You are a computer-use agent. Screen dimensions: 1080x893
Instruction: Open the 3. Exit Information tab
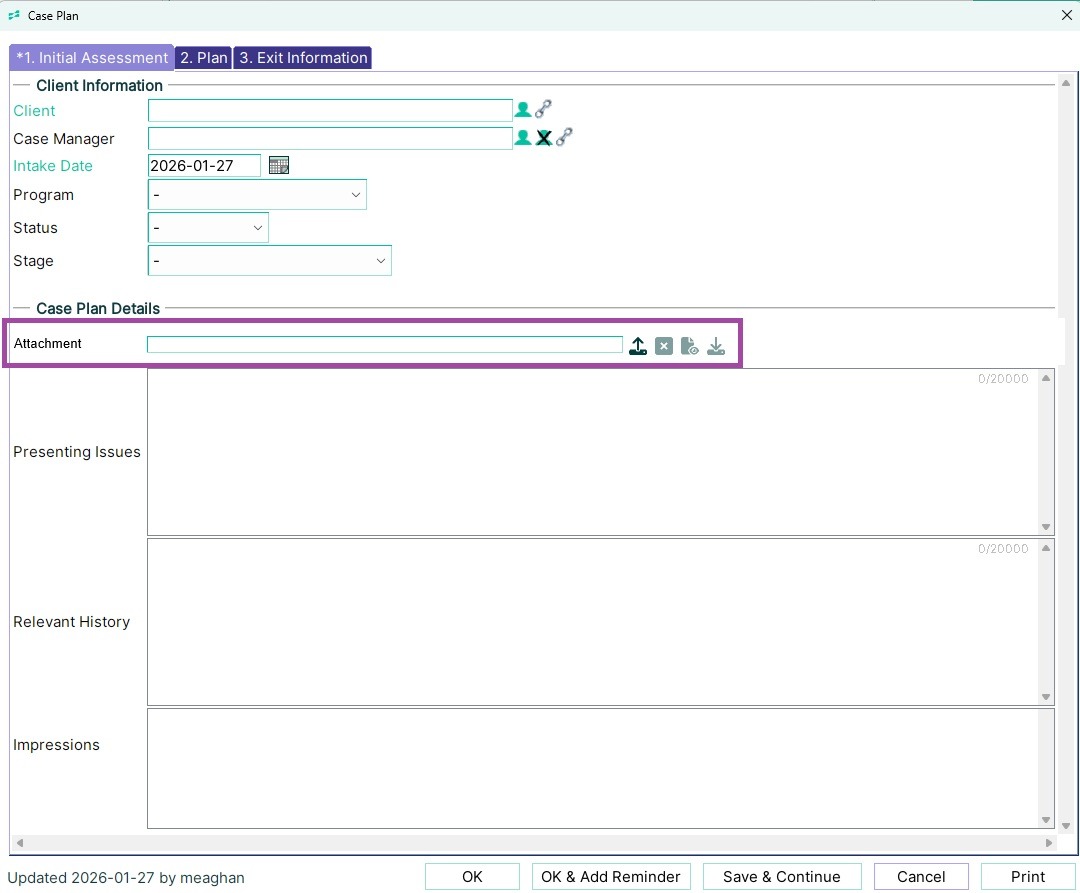303,58
